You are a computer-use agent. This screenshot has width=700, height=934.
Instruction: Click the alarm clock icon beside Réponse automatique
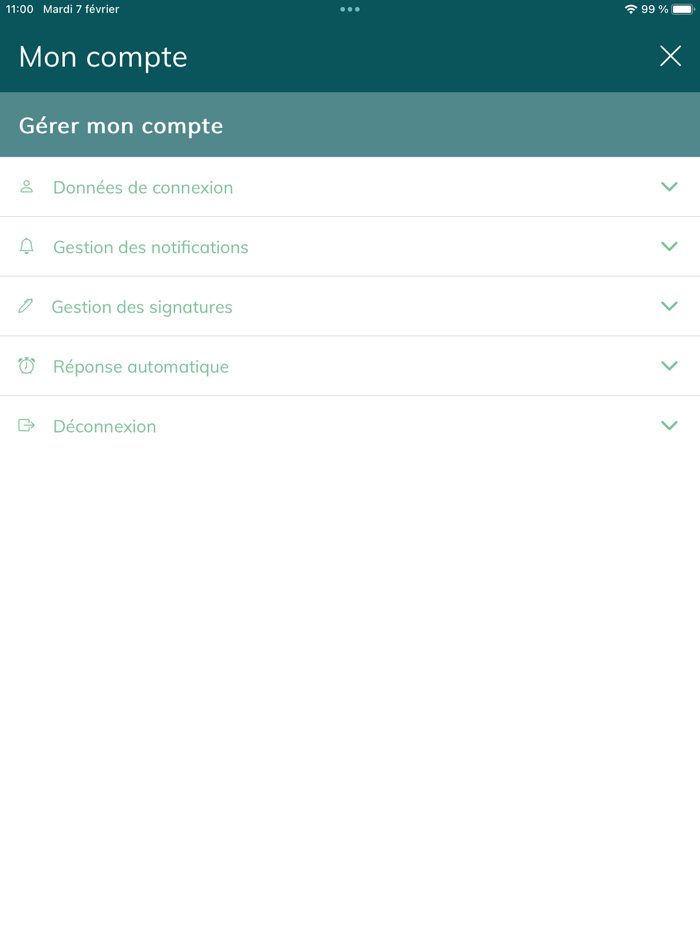[x=26, y=366]
